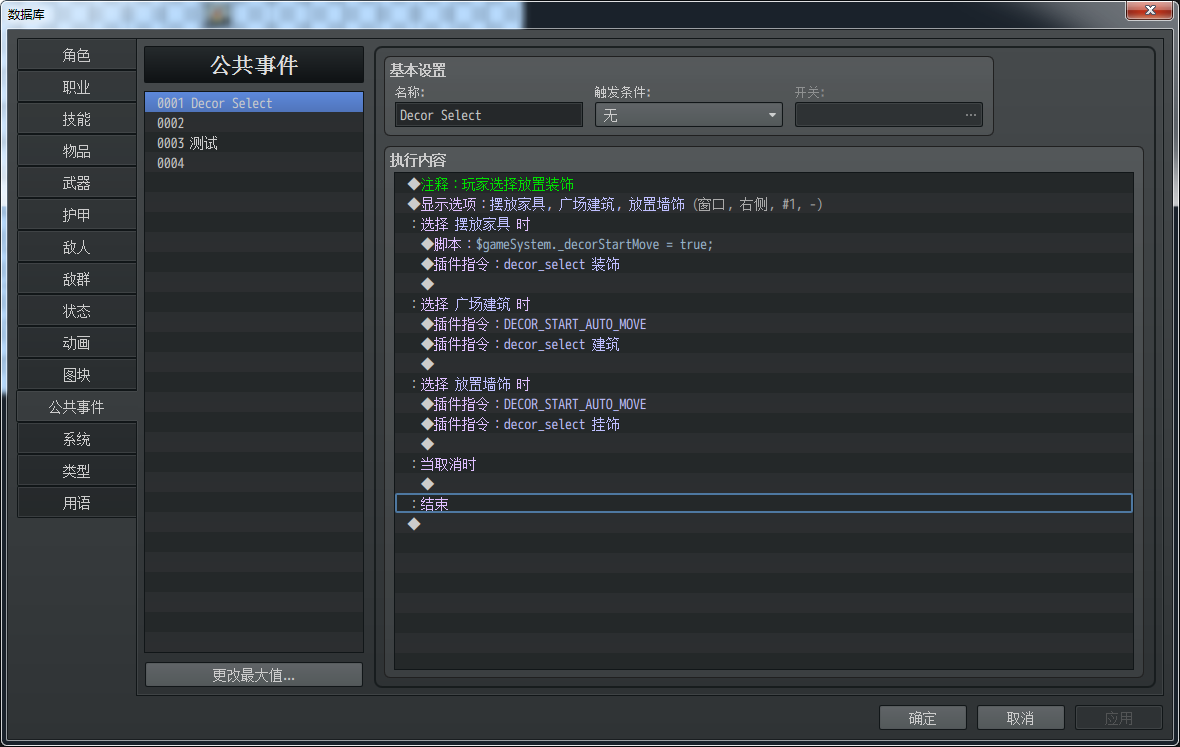Image resolution: width=1180 pixels, height=747 pixels.
Task: Select the 选择 摆放家具 时 branch
Action: click(764, 224)
